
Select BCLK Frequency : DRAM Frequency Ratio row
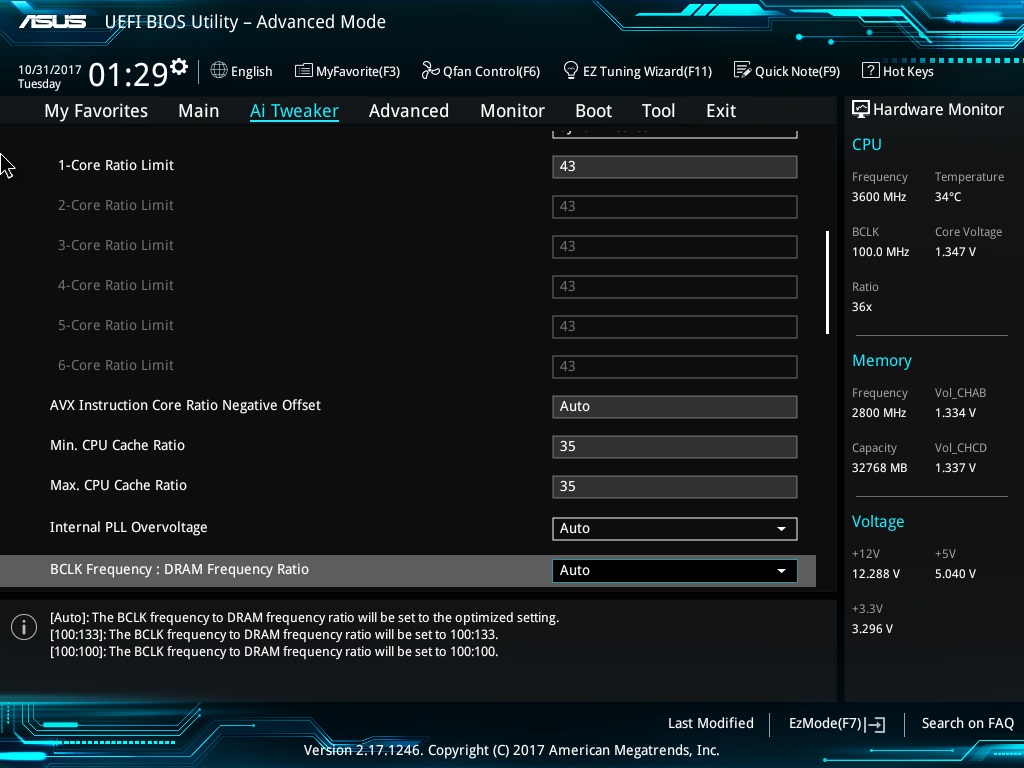click(x=408, y=570)
